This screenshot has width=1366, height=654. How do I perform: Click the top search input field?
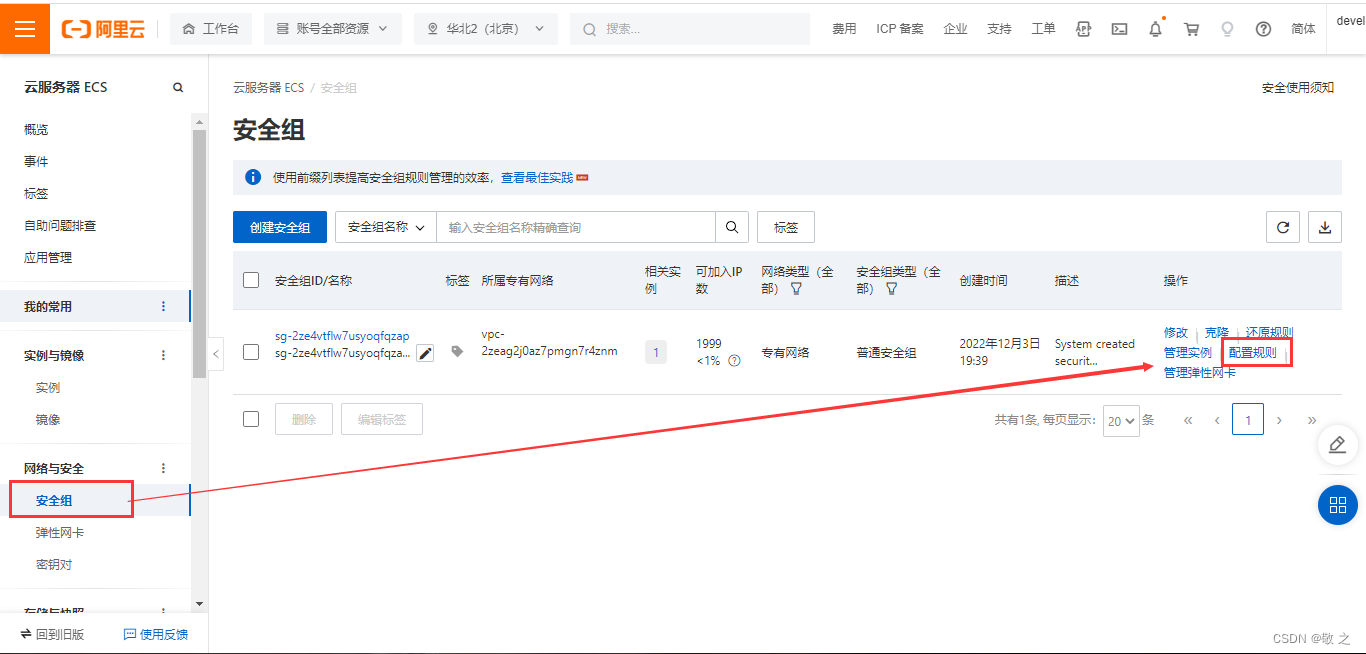pos(690,29)
